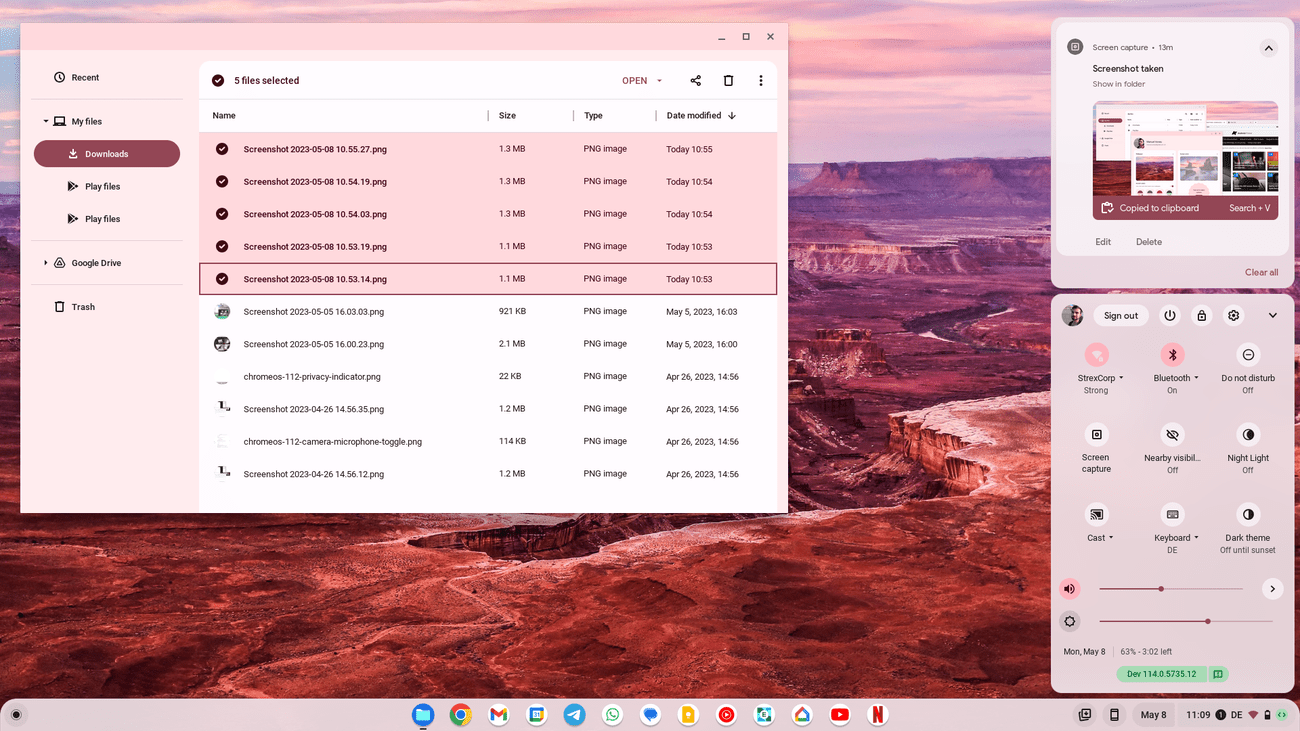This screenshot has width=1300, height=731.
Task: Enable Do not disturb
Action: pyautogui.click(x=1248, y=355)
